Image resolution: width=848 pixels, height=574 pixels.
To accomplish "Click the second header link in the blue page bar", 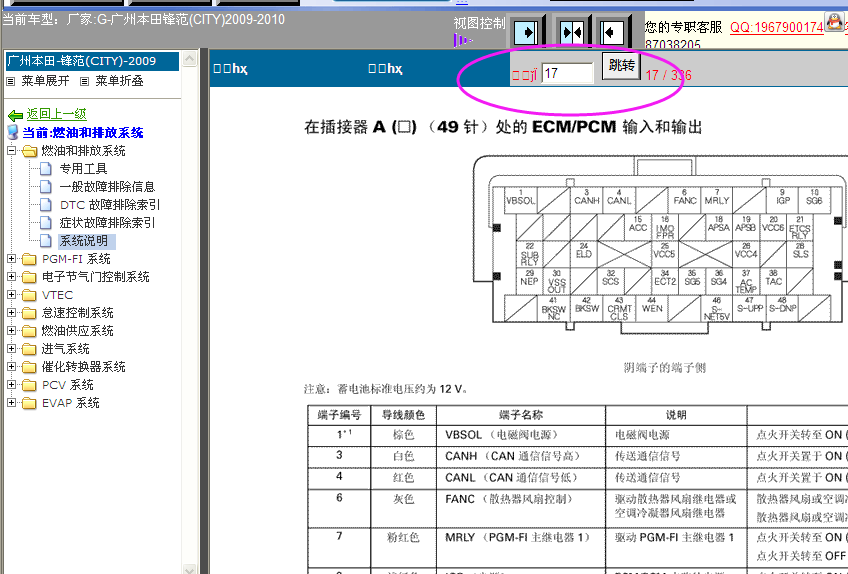I will (x=385, y=69).
